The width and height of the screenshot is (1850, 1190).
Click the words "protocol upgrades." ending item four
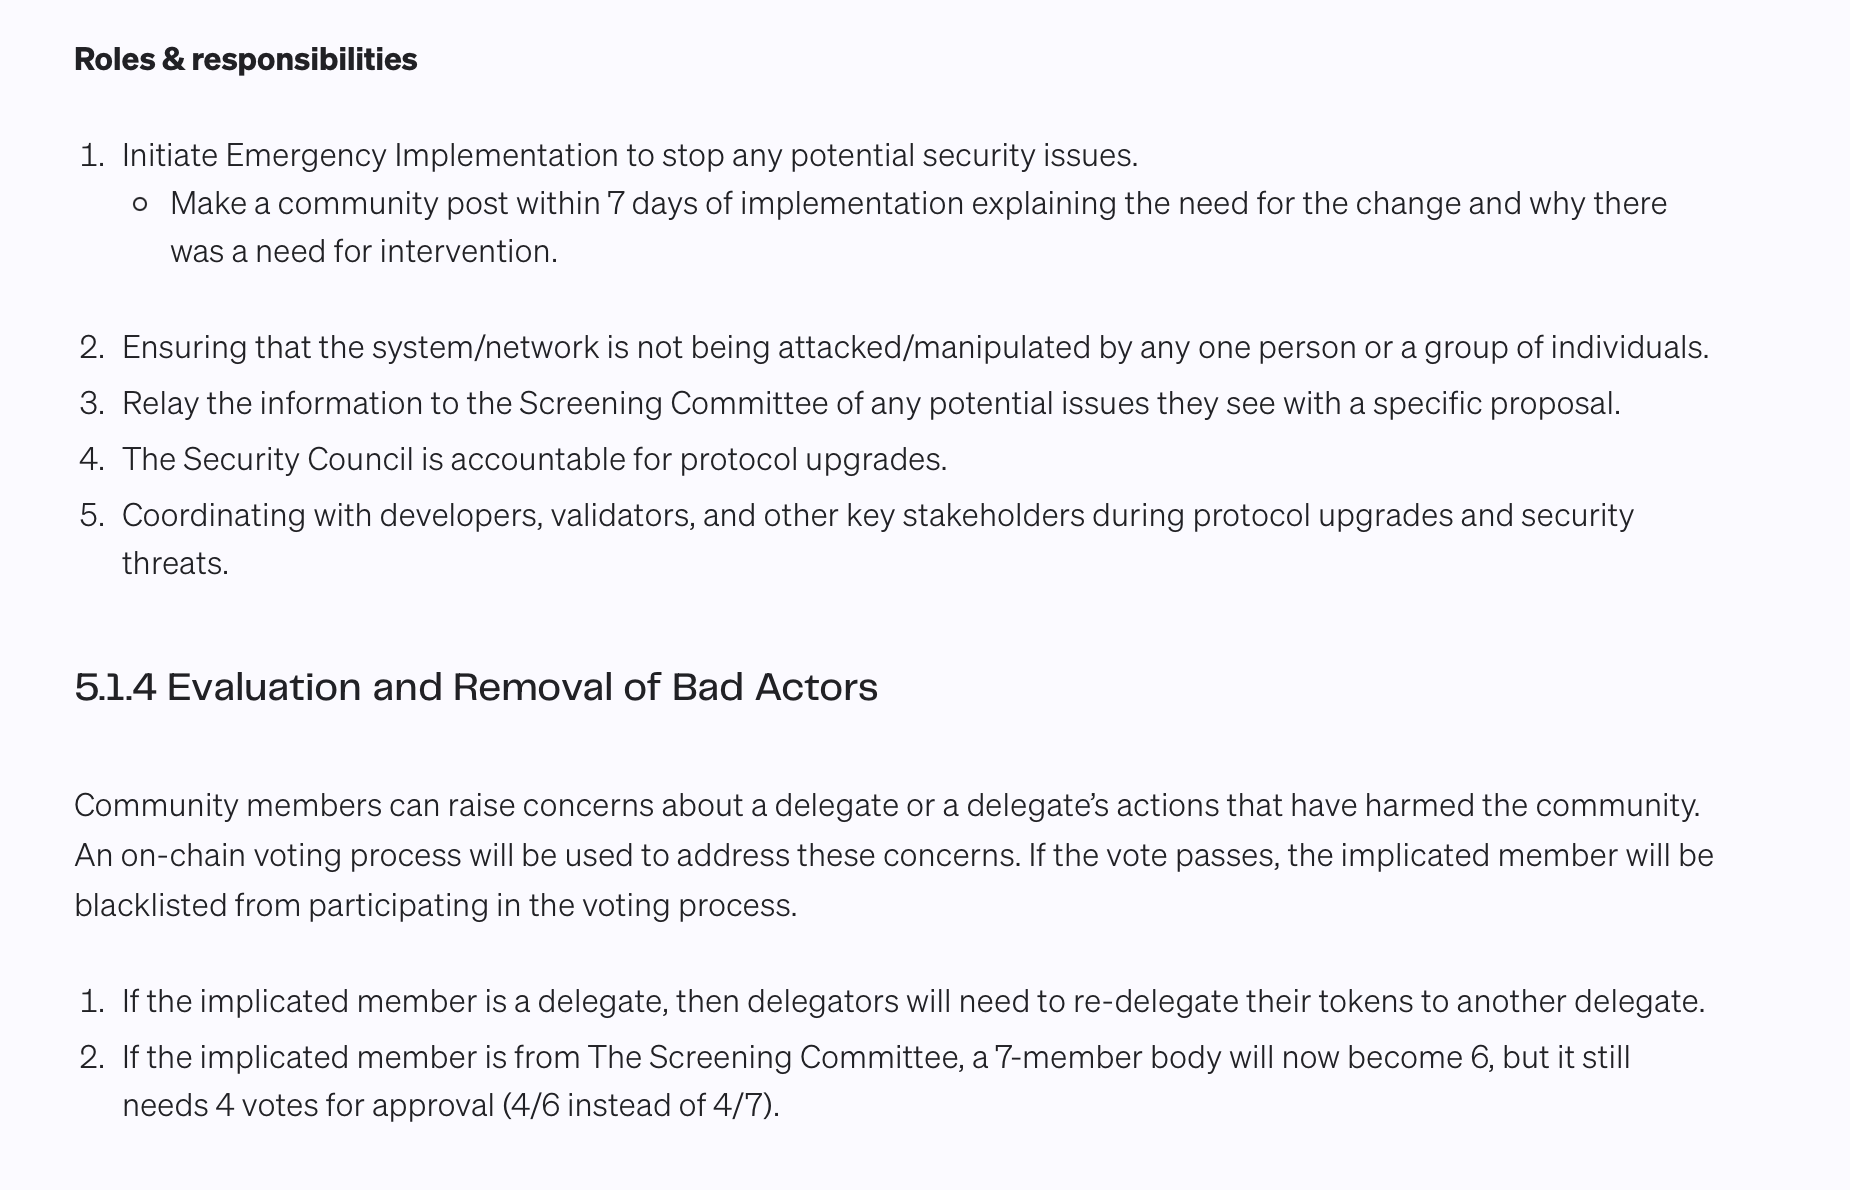(x=813, y=459)
